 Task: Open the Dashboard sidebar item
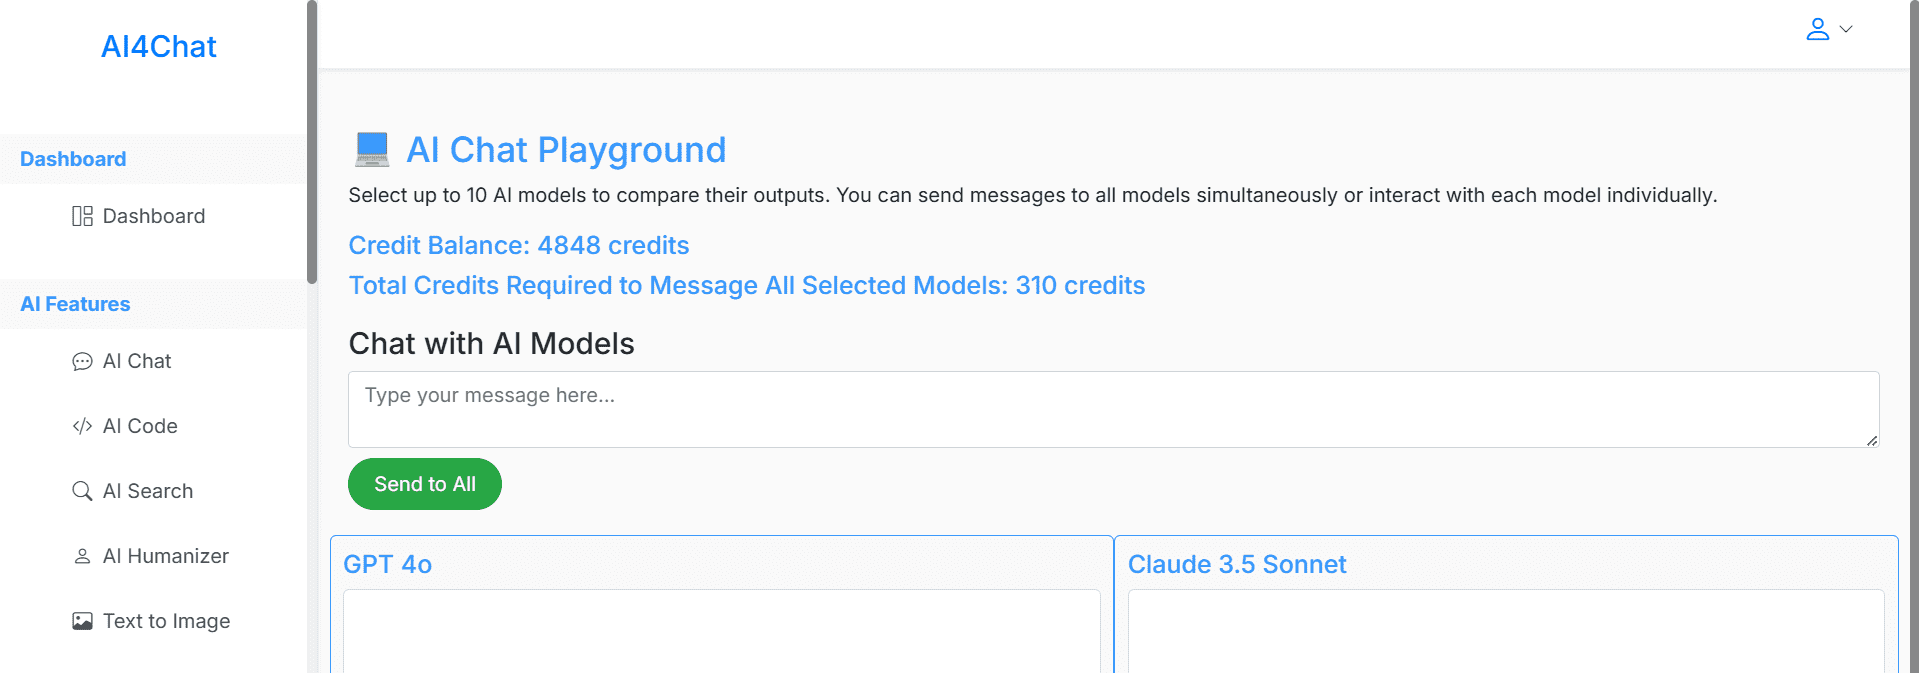click(x=153, y=216)
